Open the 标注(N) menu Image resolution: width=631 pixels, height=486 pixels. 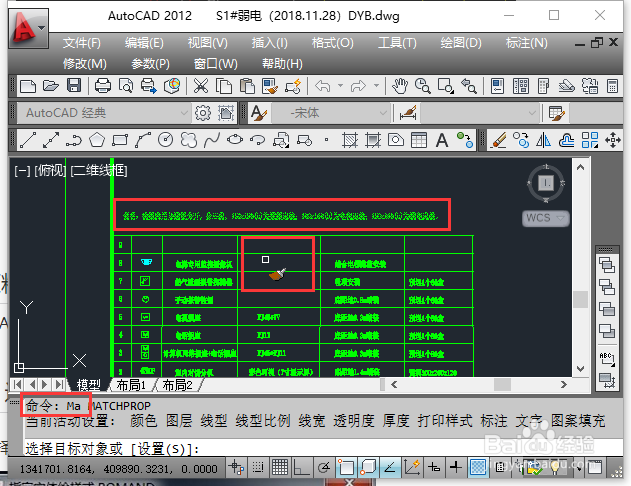526,43
